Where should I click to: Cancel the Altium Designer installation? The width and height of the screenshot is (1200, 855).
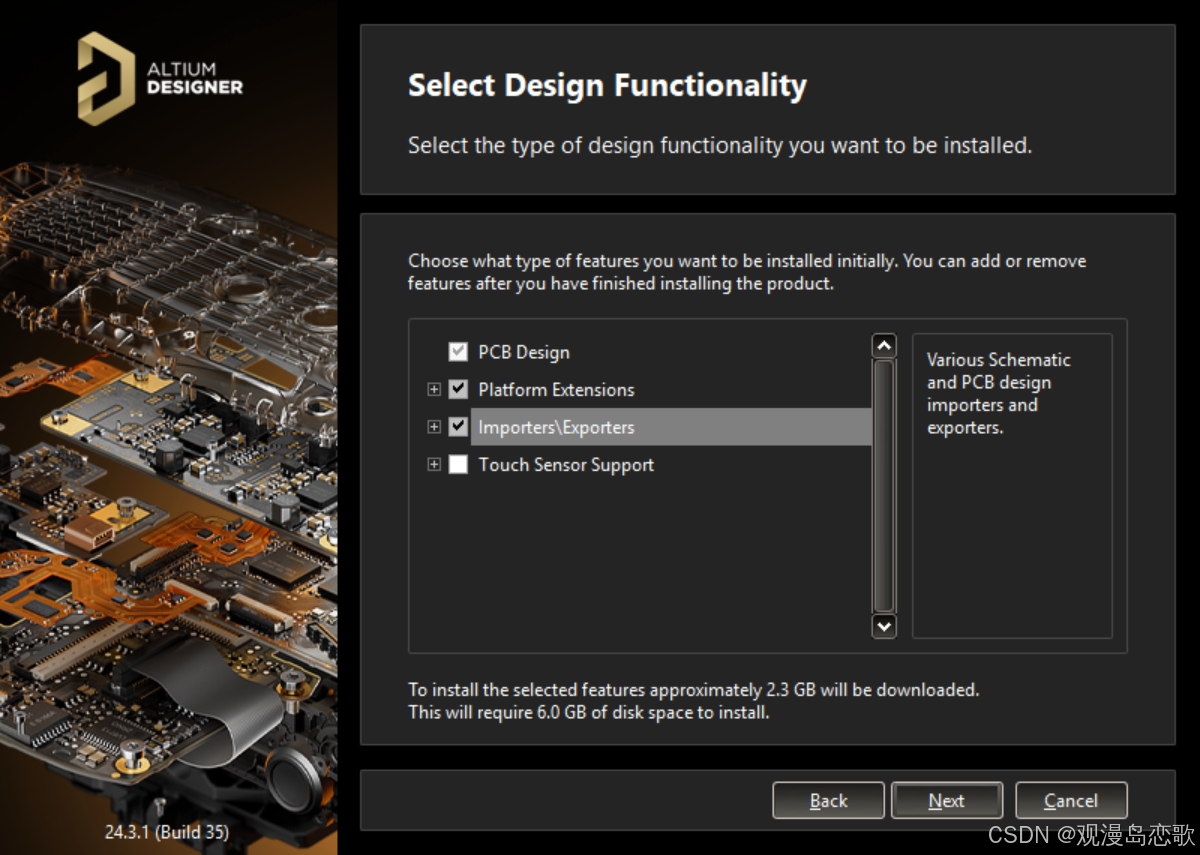click(1071, 800)
